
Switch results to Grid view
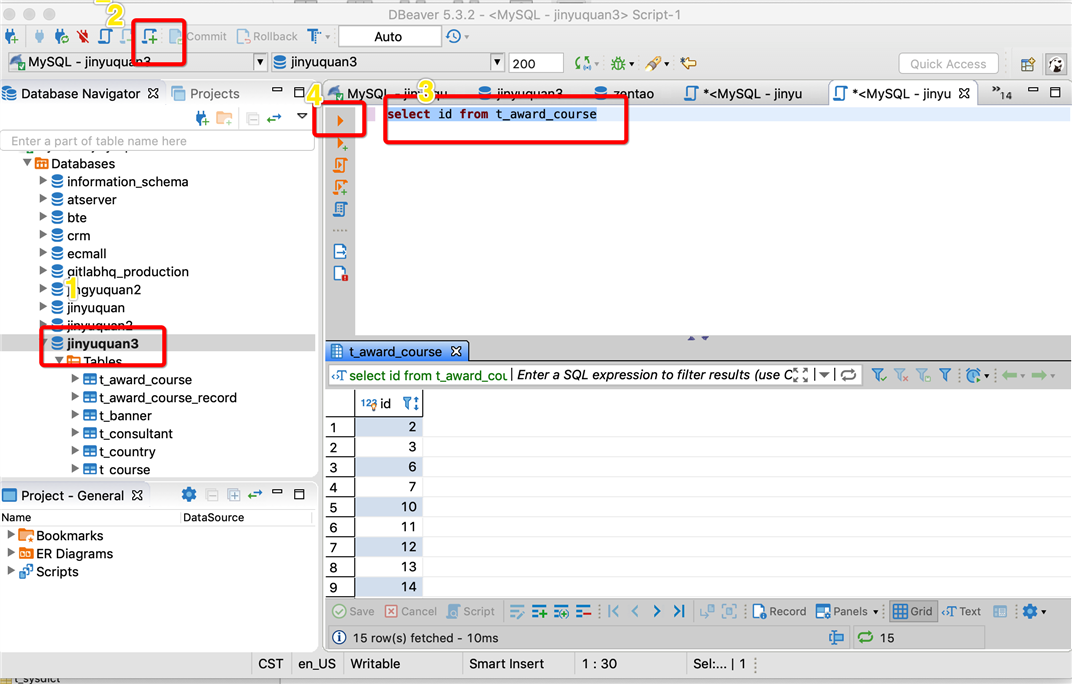point(913,611)
